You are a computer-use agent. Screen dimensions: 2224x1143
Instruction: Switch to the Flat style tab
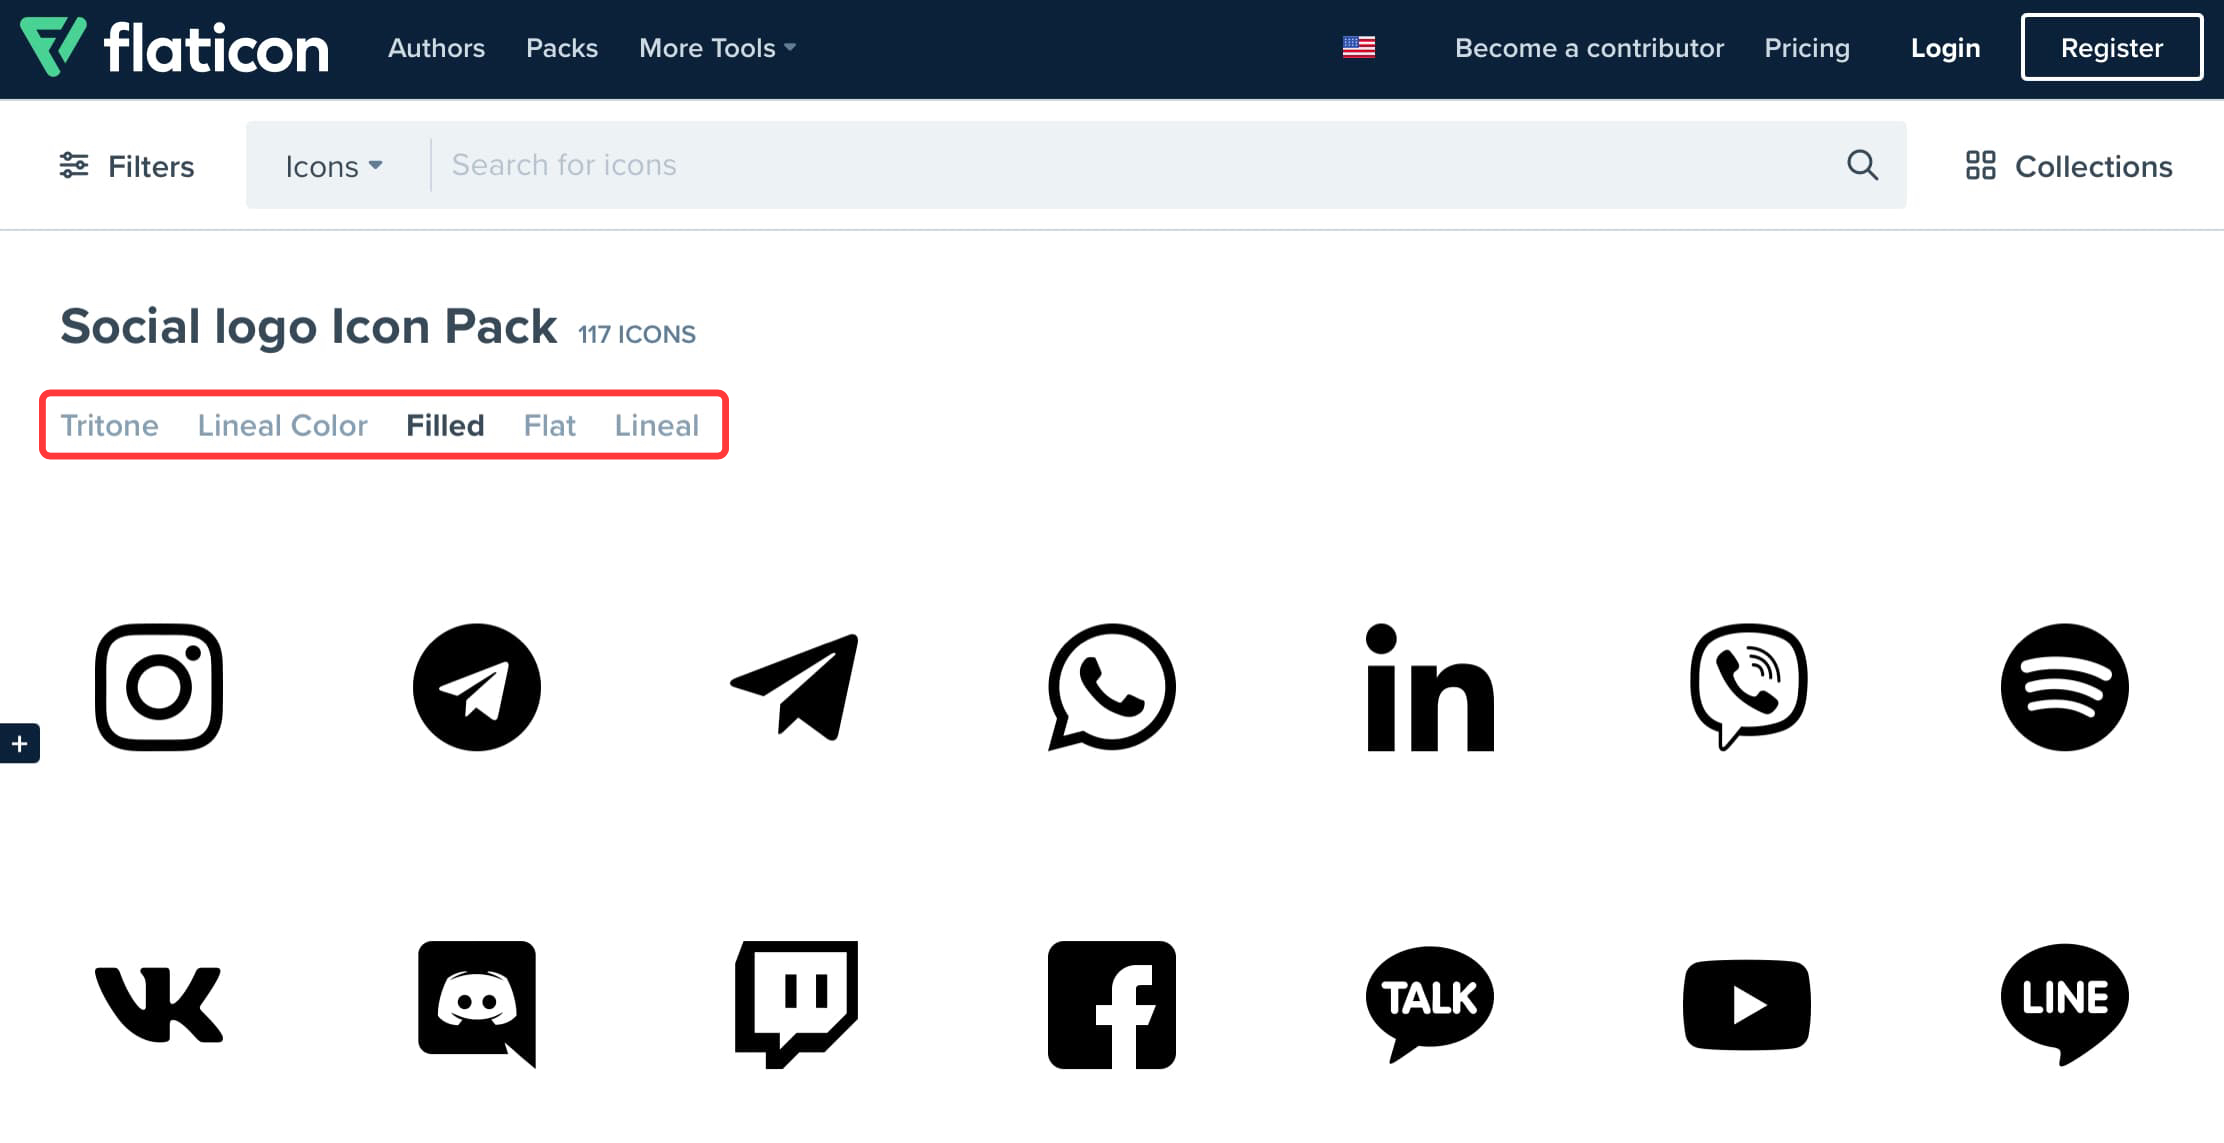(549, 425)
